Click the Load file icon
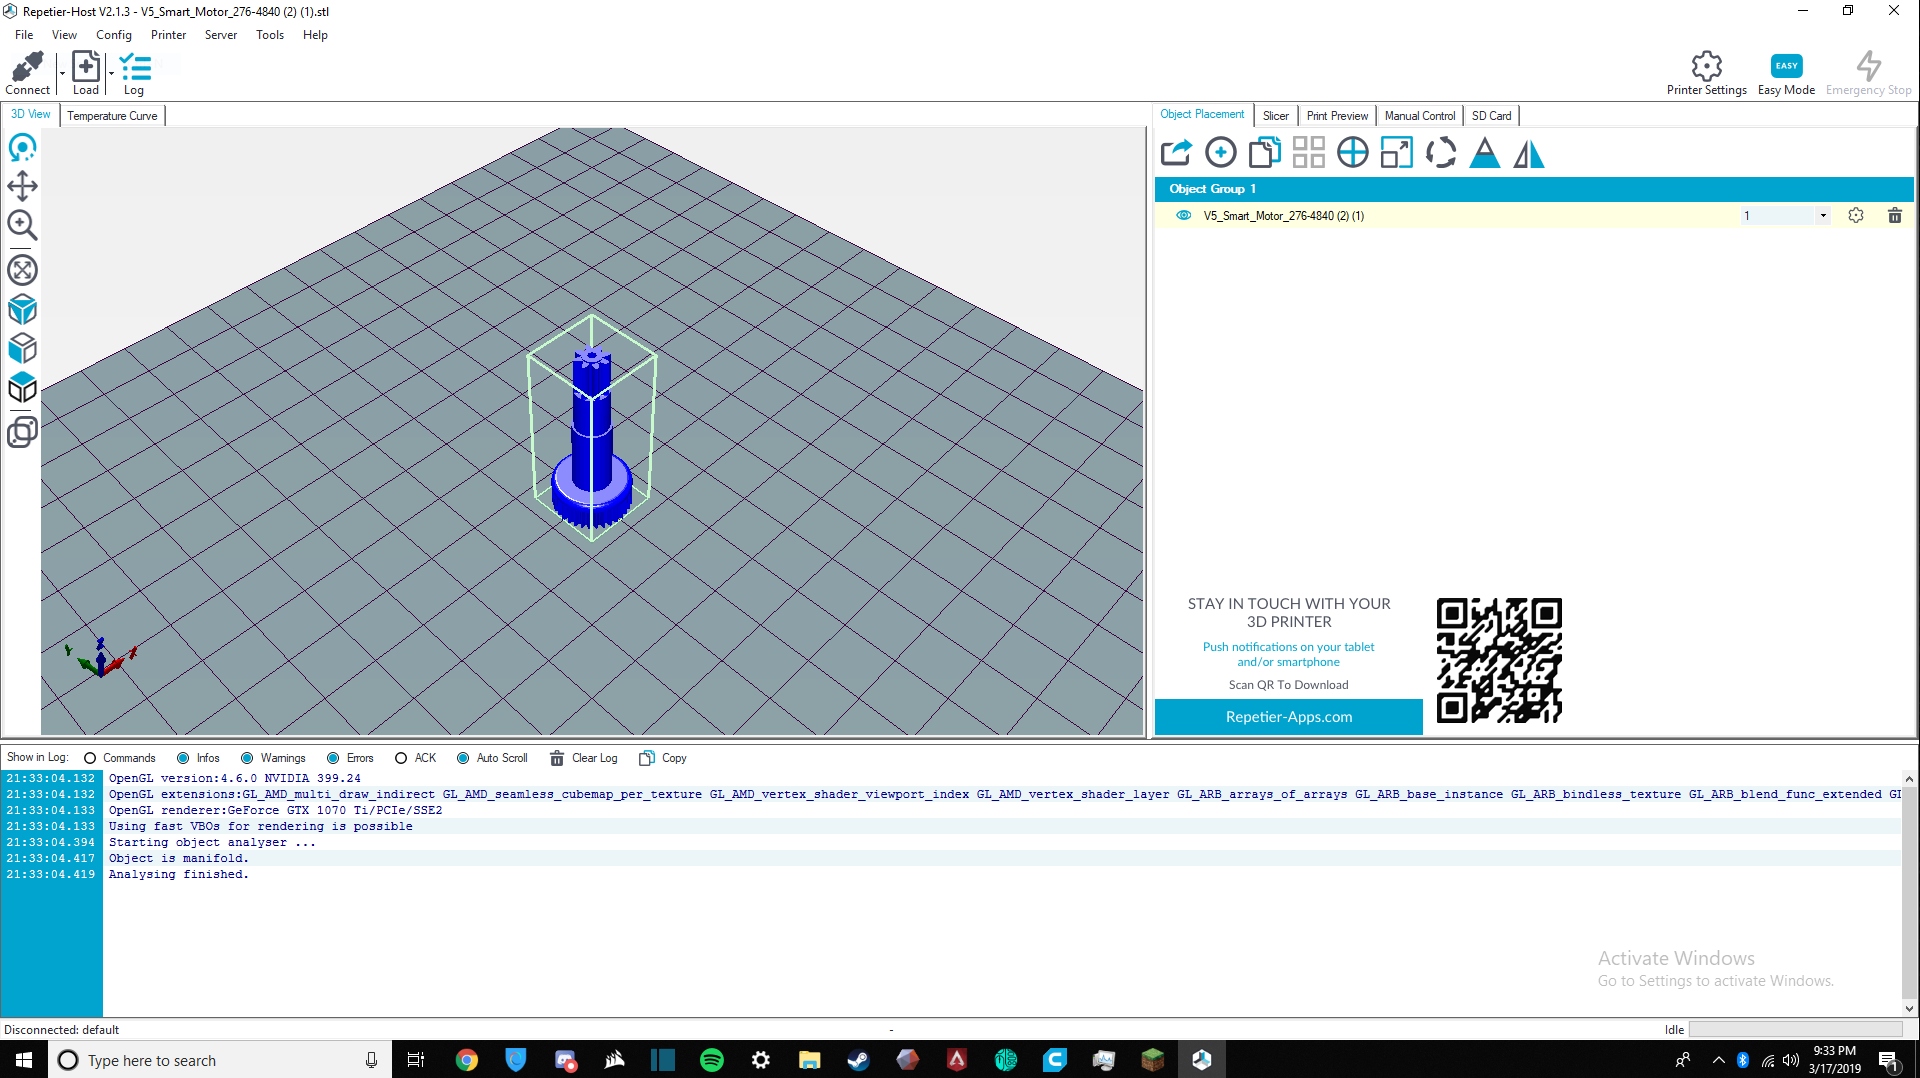Viewport: 1920px width, 1078px height. (x=86, y=73)
